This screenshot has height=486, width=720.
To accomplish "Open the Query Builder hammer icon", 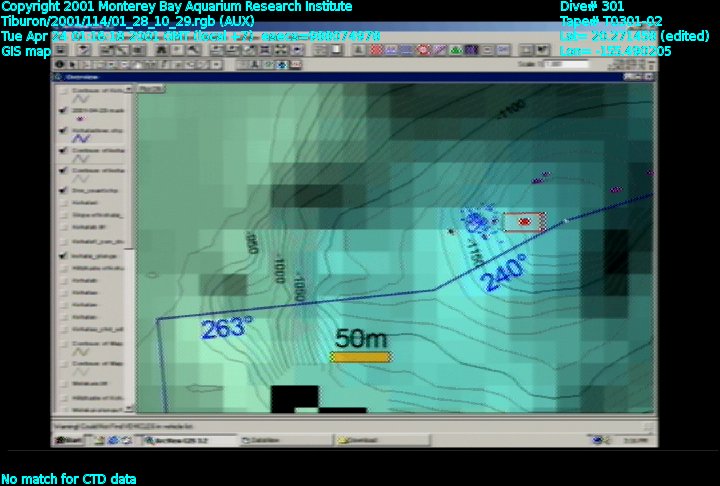I will 191,50.
